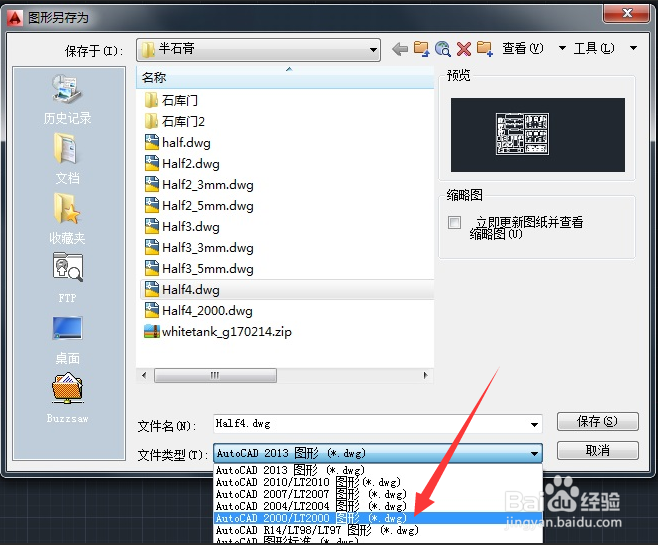Choose AutoCAD 2013 图形 in type list
Viewport: 658px width, 545px height.
[378, 470]
